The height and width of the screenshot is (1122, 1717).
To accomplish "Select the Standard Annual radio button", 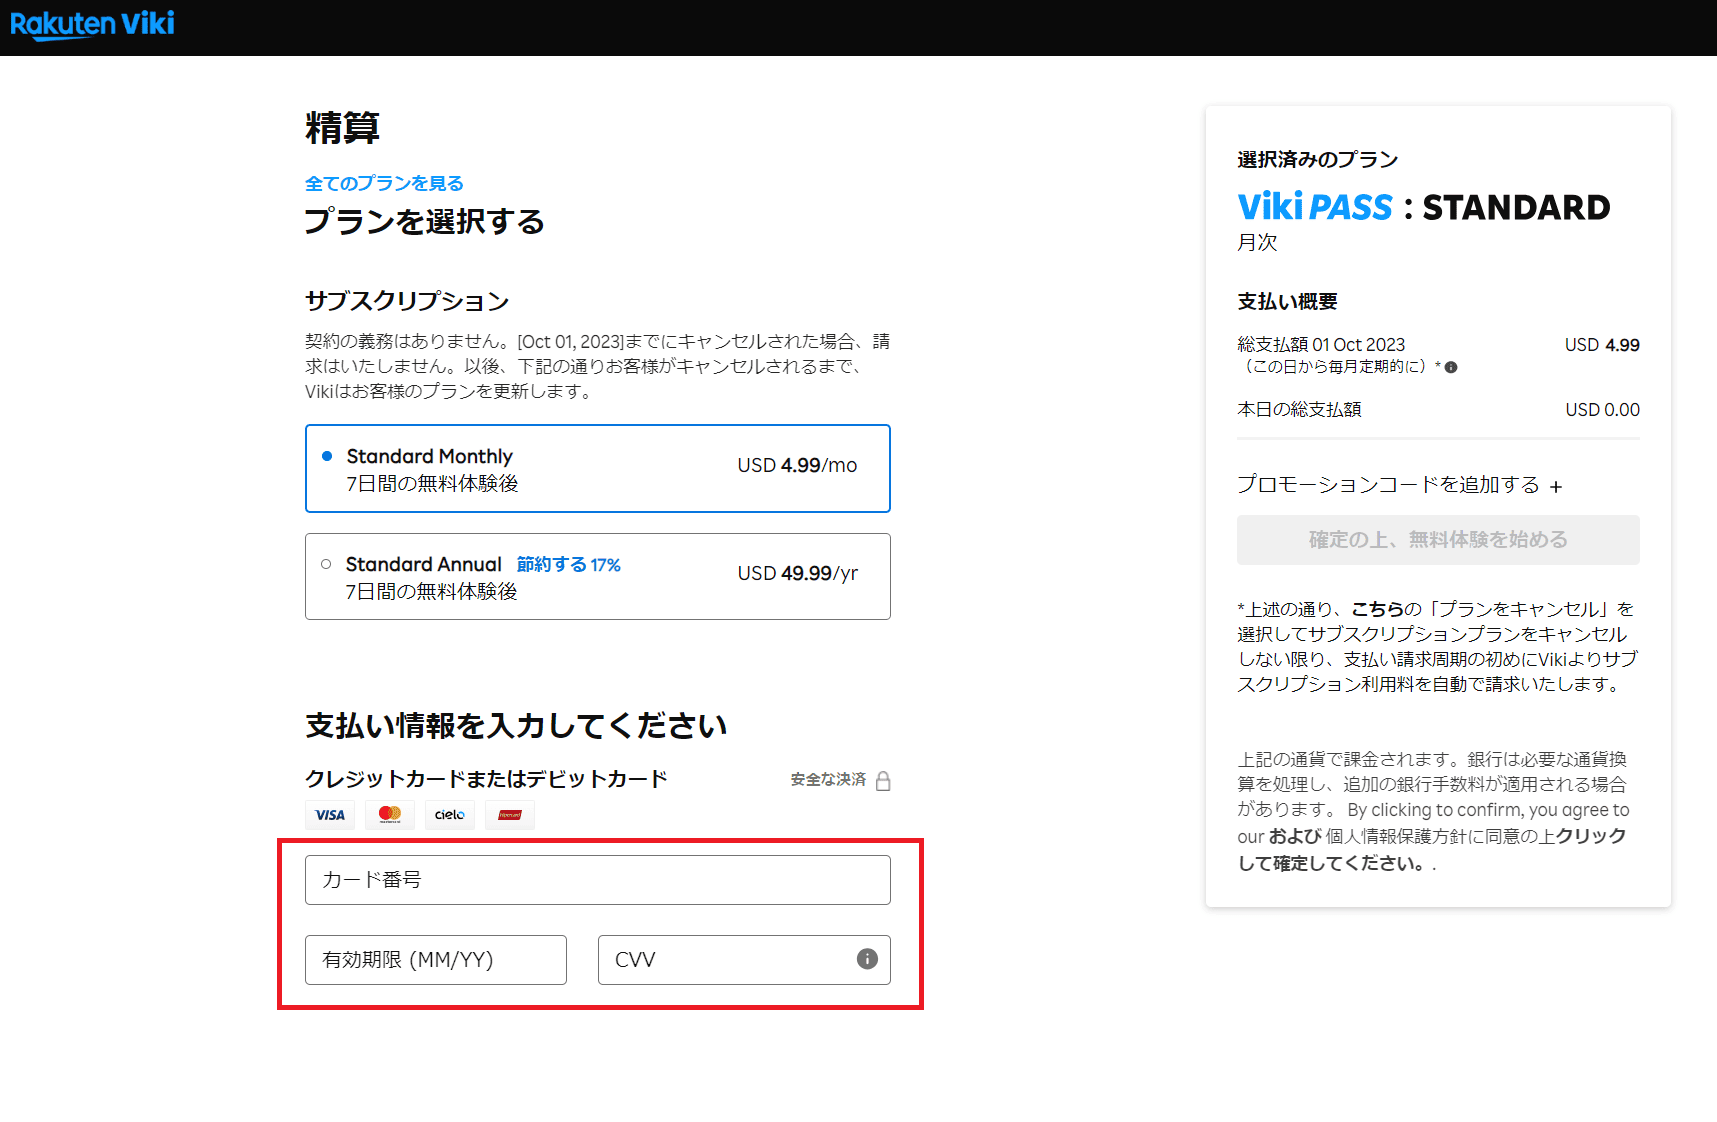I will (x=326, y=564).
